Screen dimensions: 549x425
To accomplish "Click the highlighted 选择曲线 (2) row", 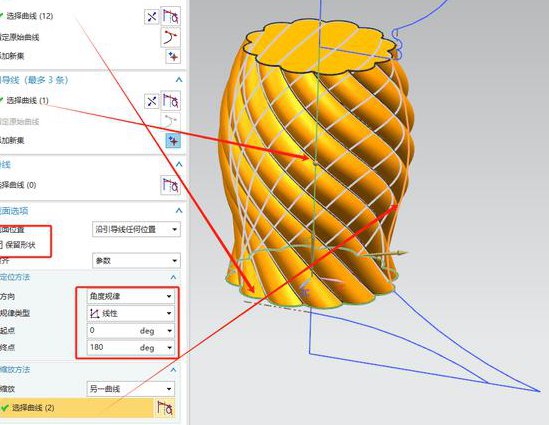I will coord(76,408).
